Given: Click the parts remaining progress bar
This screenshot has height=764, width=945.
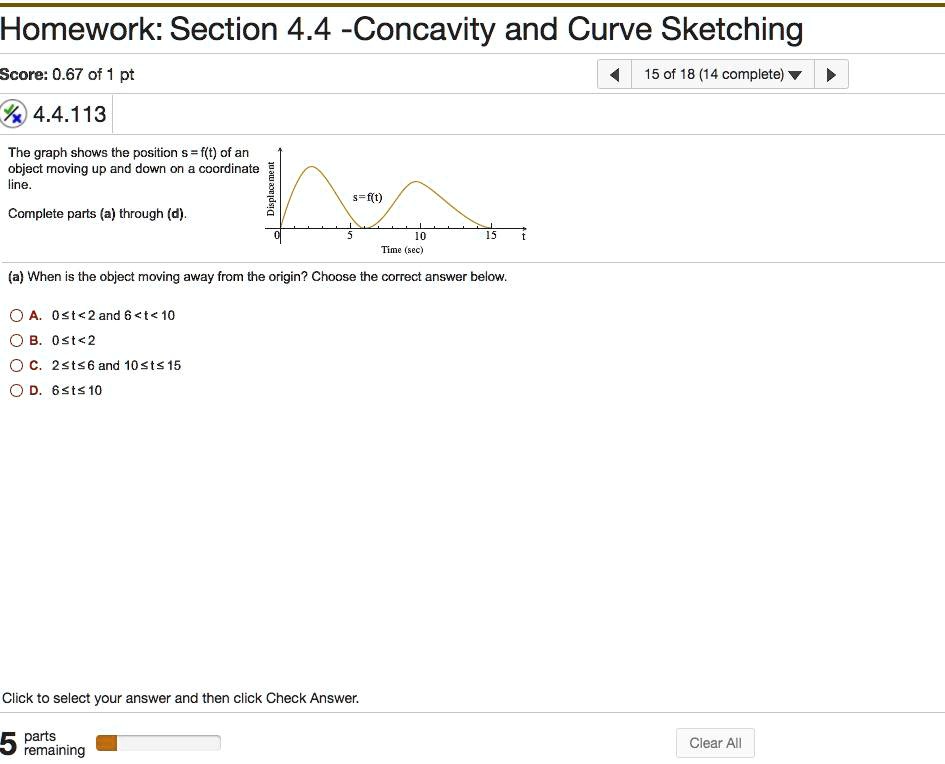Looking at the screenshot, I should [157, 742].
